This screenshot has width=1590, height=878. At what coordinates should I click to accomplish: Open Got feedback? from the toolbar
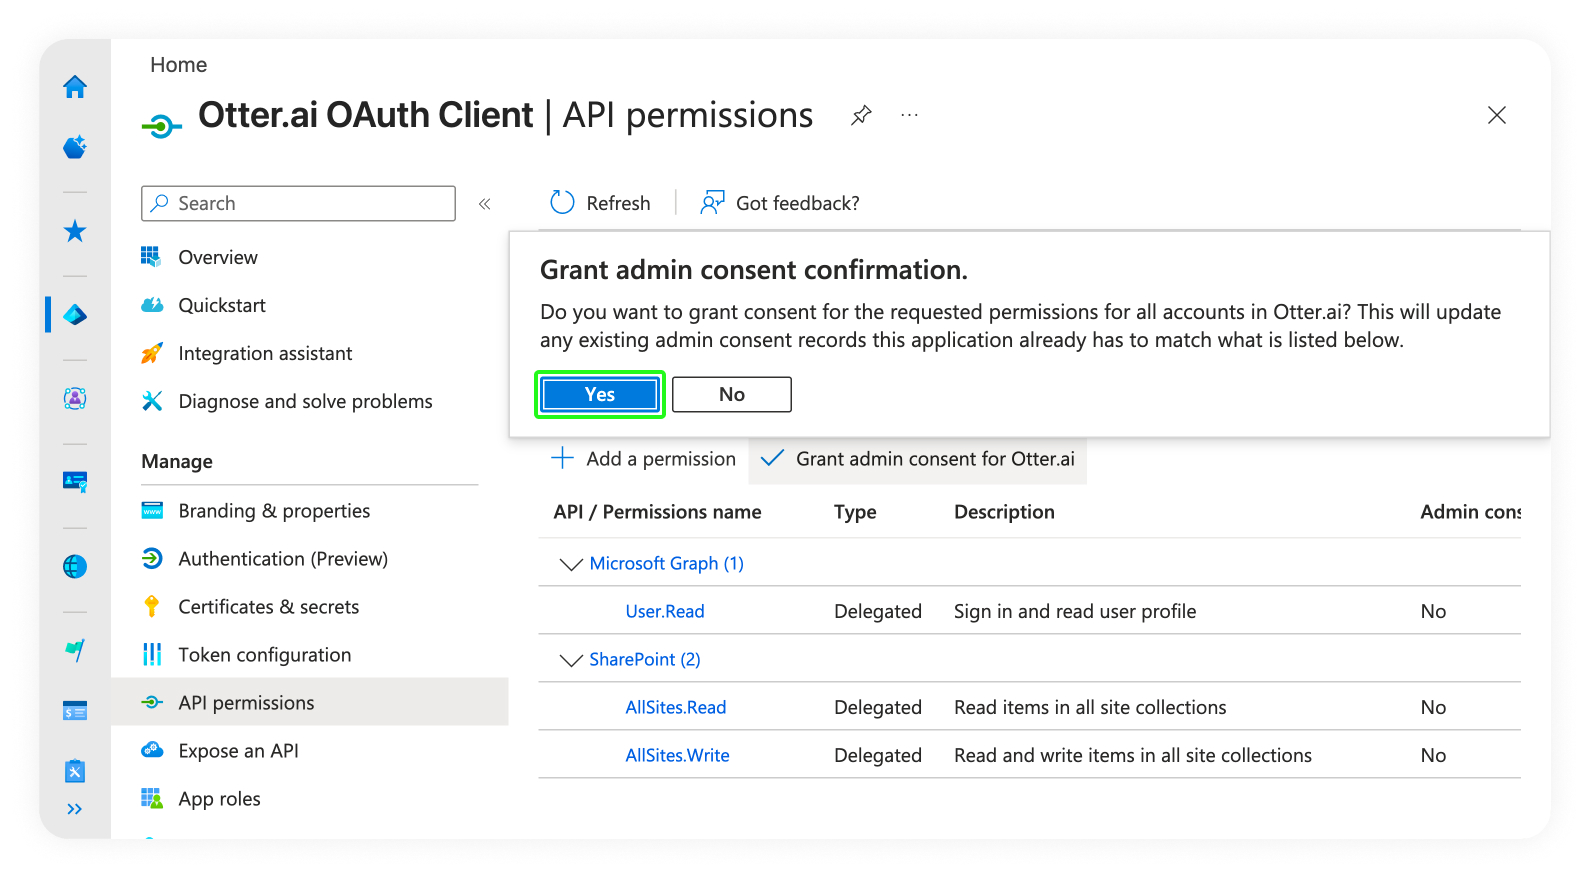click(781, 203)
